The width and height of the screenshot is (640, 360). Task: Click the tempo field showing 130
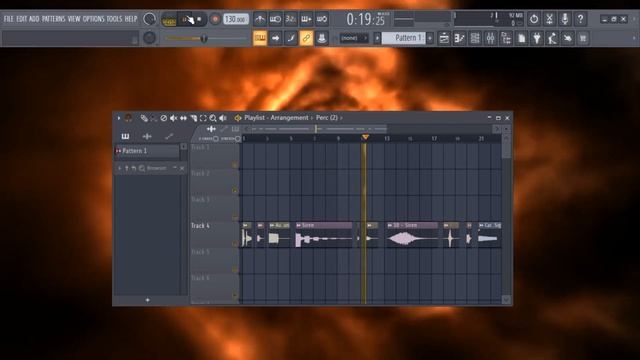click(236, 19)
